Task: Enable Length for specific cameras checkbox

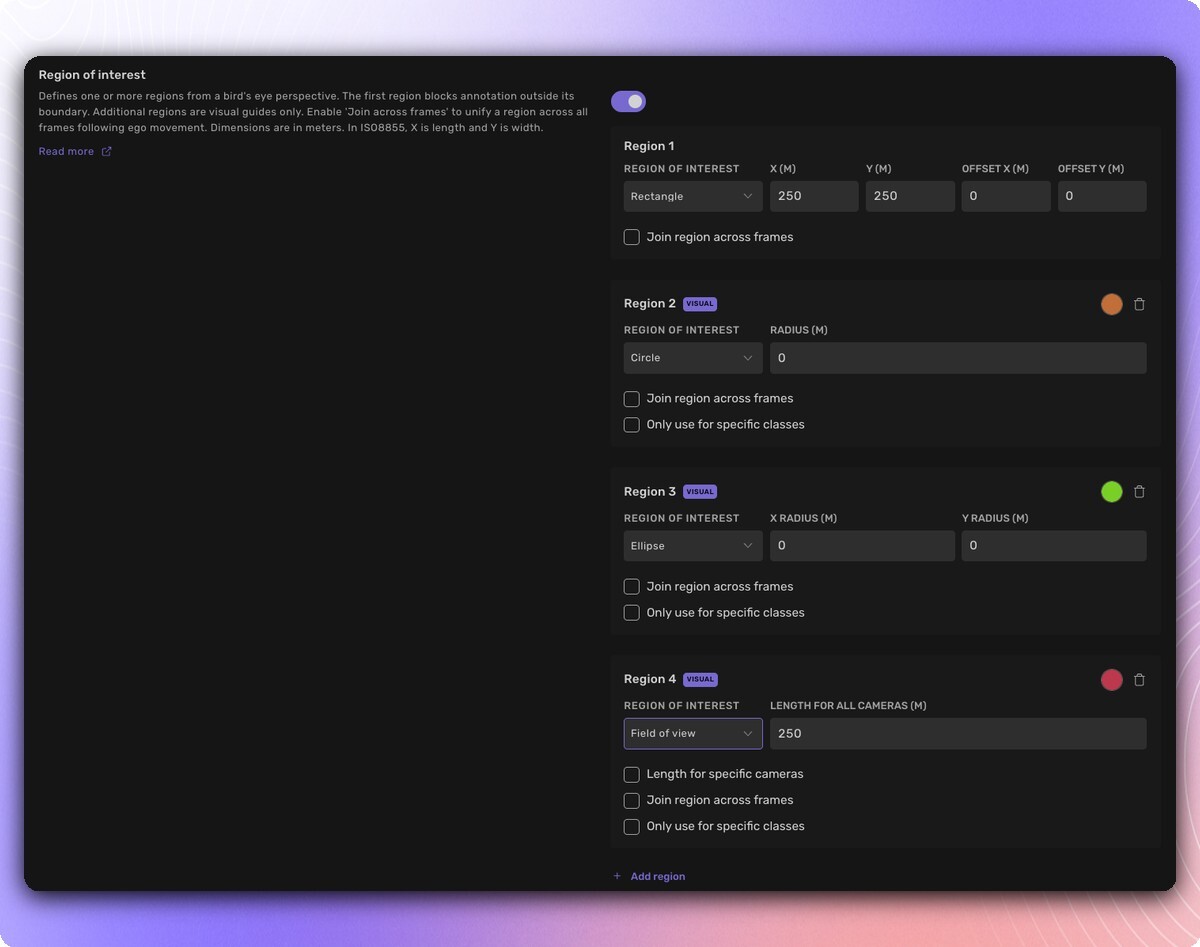Action: 632,774
